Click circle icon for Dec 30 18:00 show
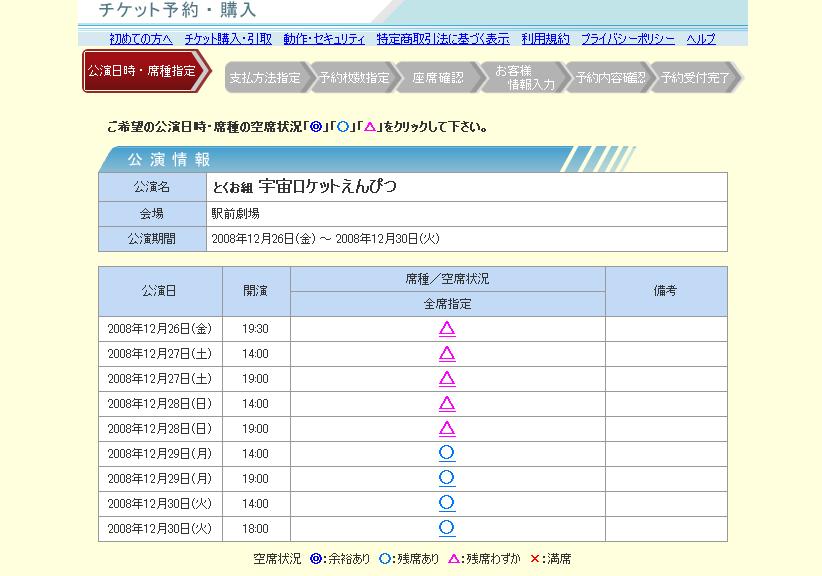This screenshot has width=822, height=576. pos(447,528)
